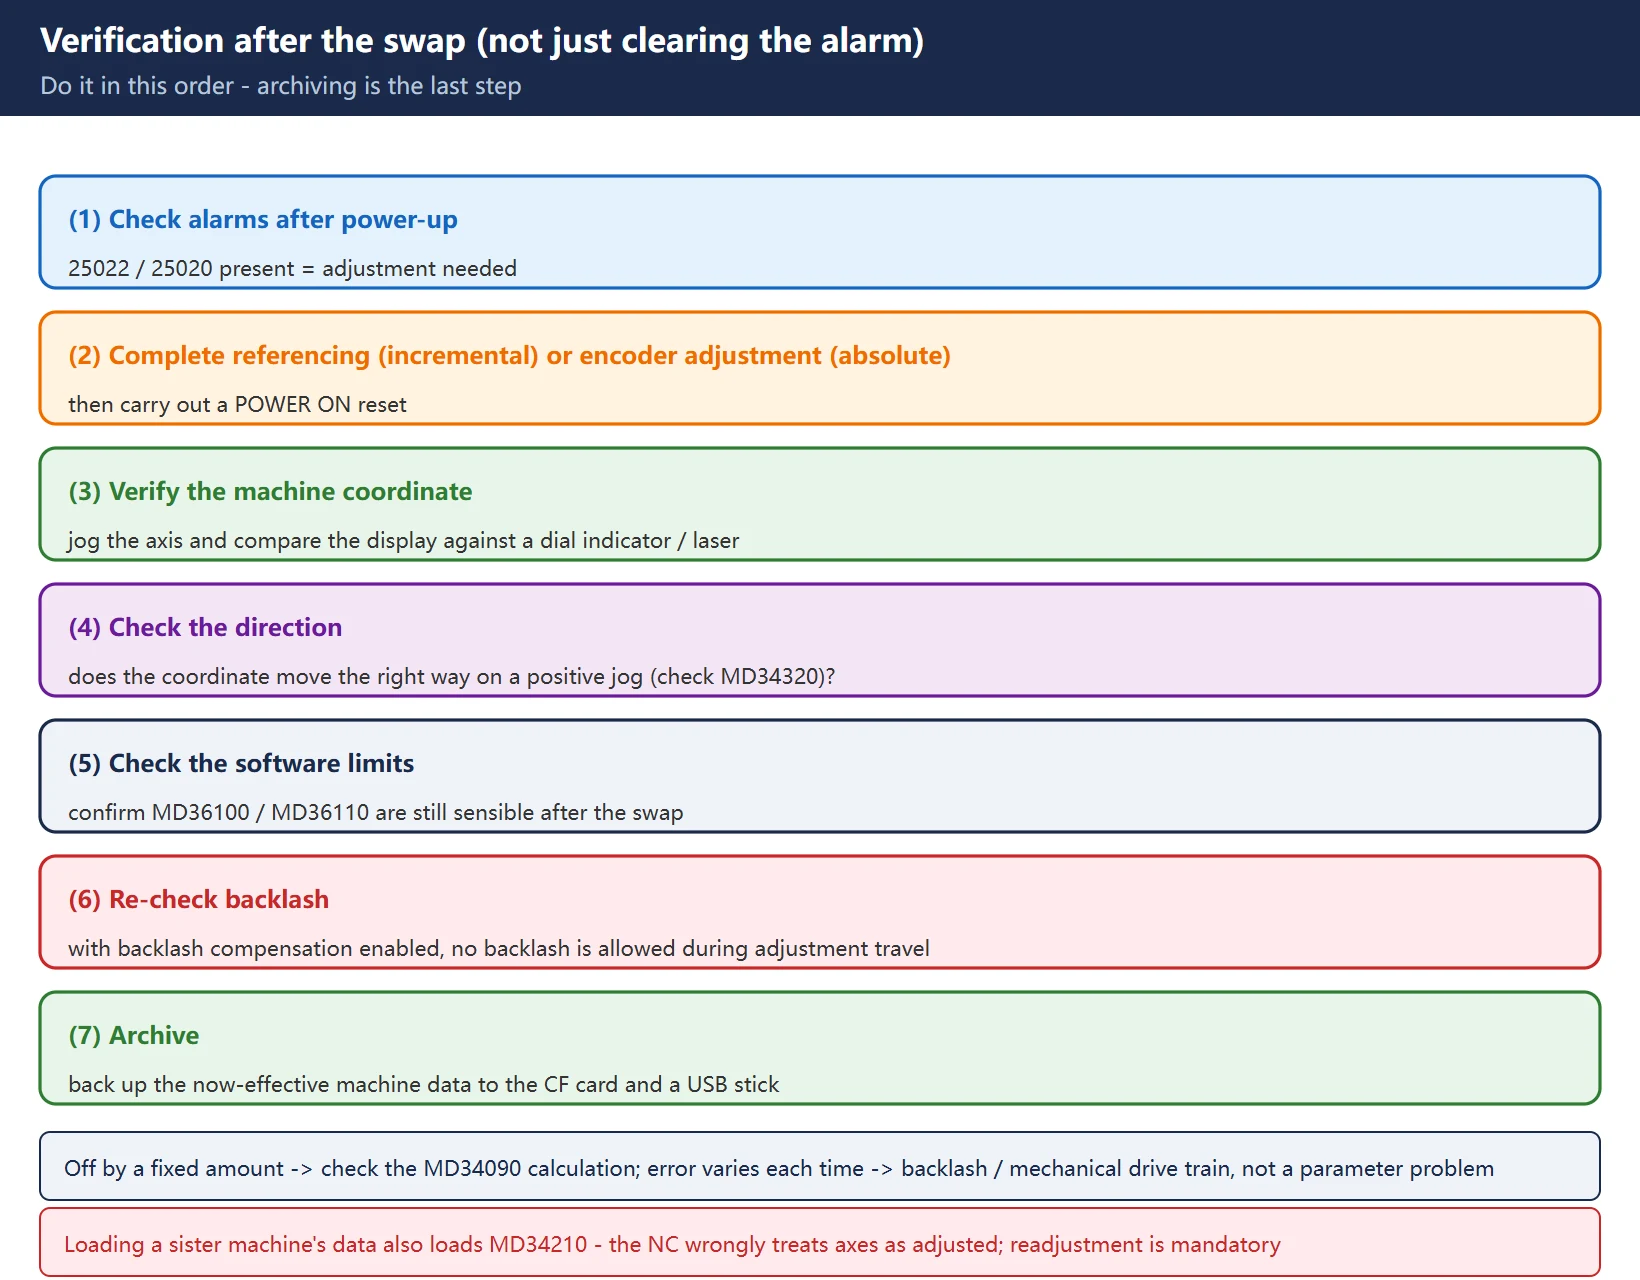
Task: Click text mentioning MD34320 positive jog
Action: coord(451,676)
